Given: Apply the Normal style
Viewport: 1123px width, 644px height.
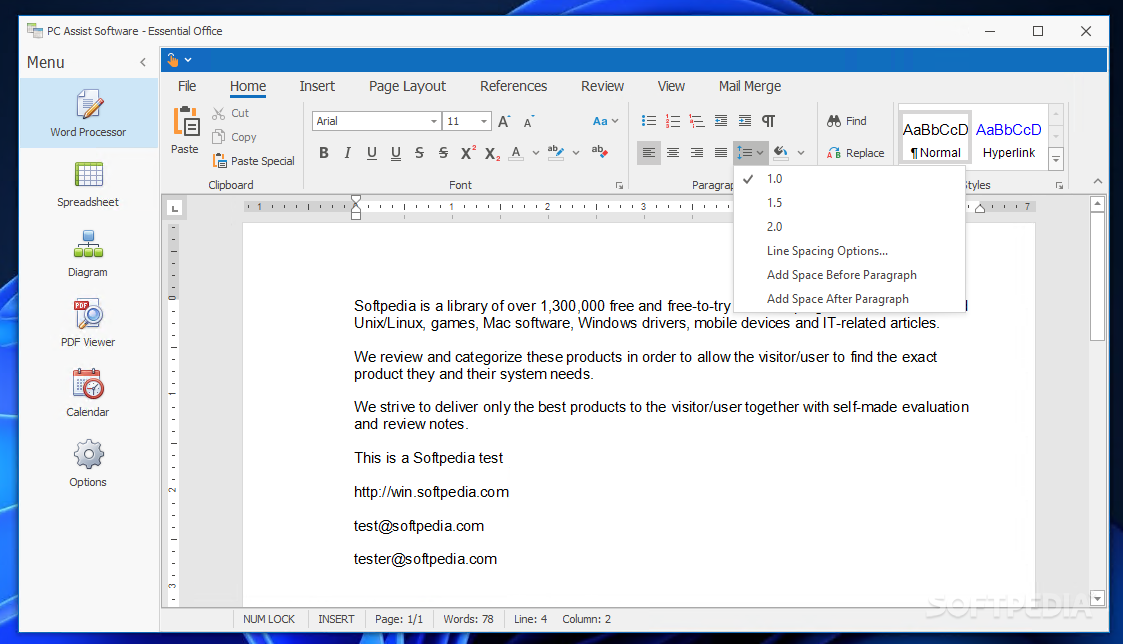Looking at the screenshot, I should tap(935, 138).
